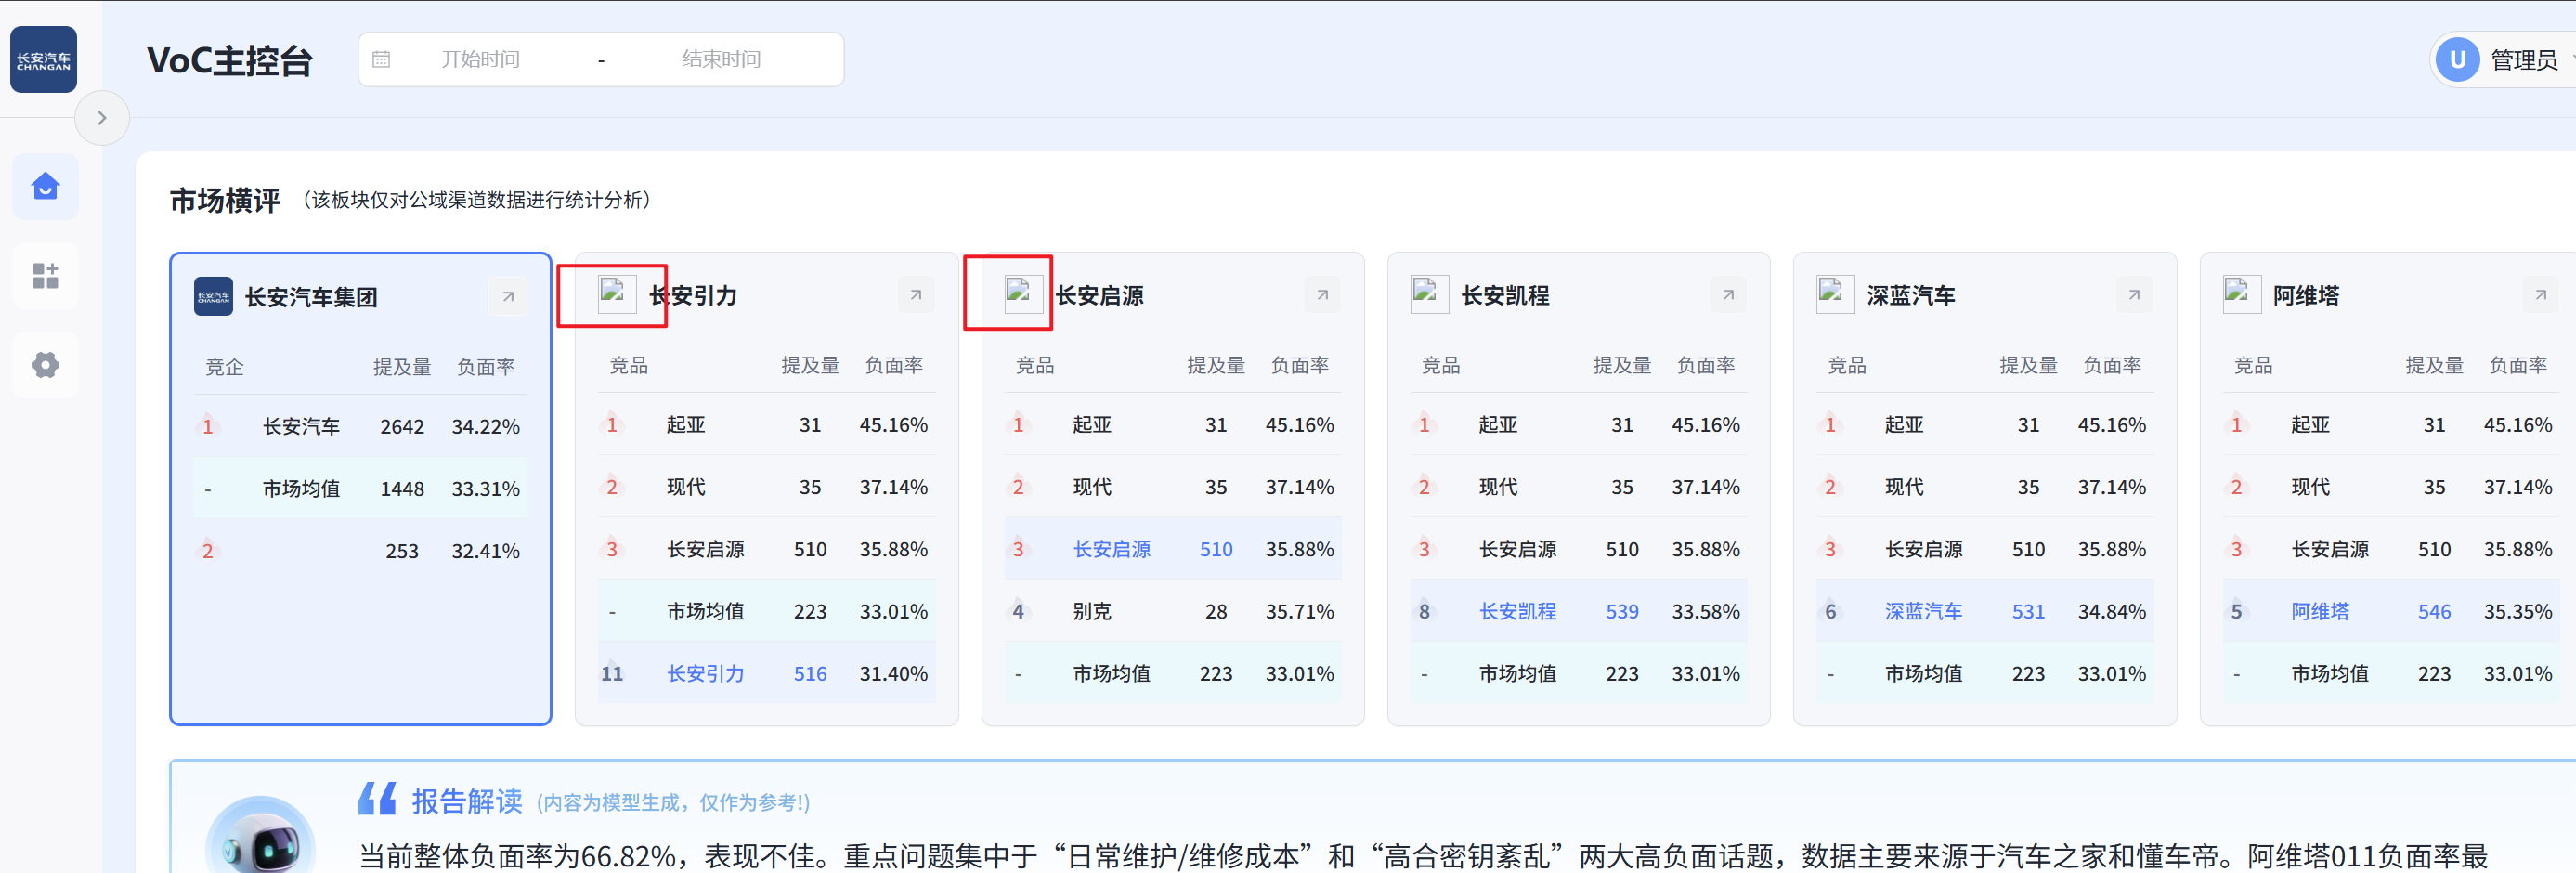Click the 33.58% negative rate value
The image size is (2576, 873).
click(1706, 611)
